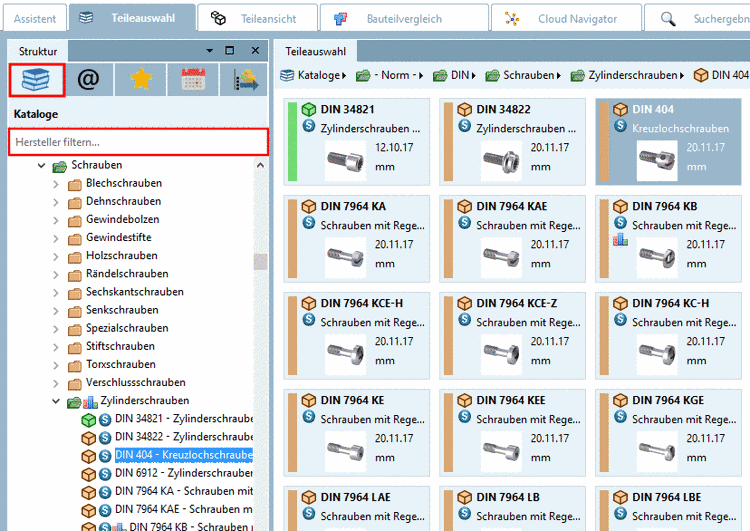Open the Favorites star icon
This screenshot has height=531, width=750.
click(x=141, y=80)
